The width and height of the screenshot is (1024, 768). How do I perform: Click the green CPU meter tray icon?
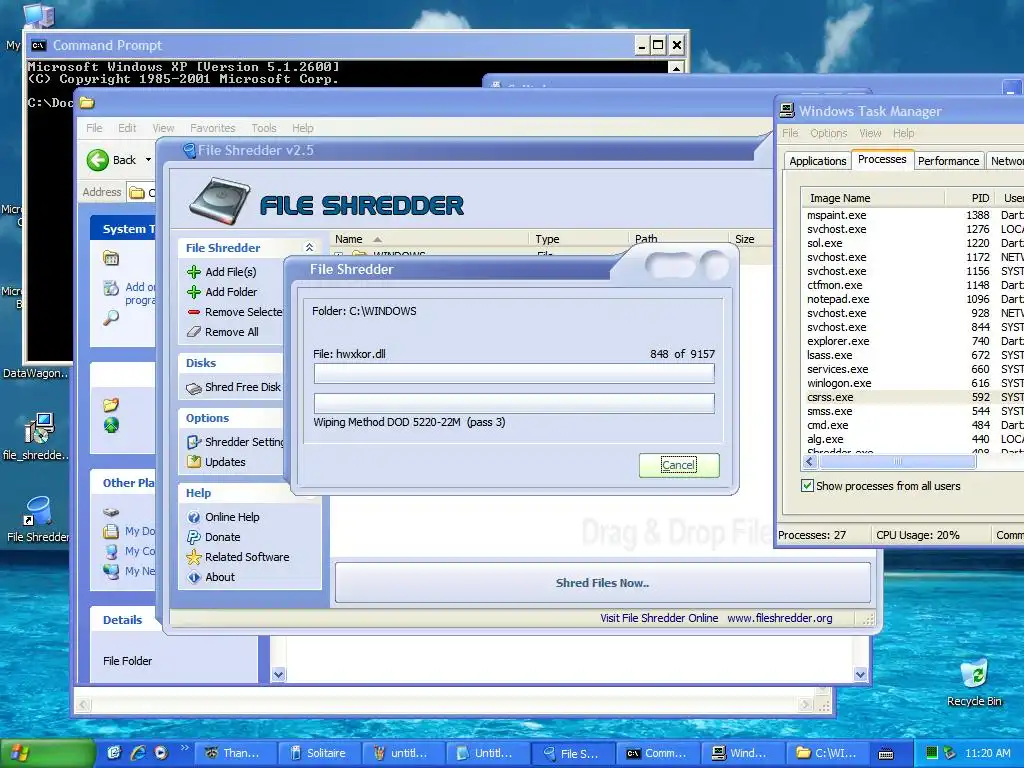931,753
